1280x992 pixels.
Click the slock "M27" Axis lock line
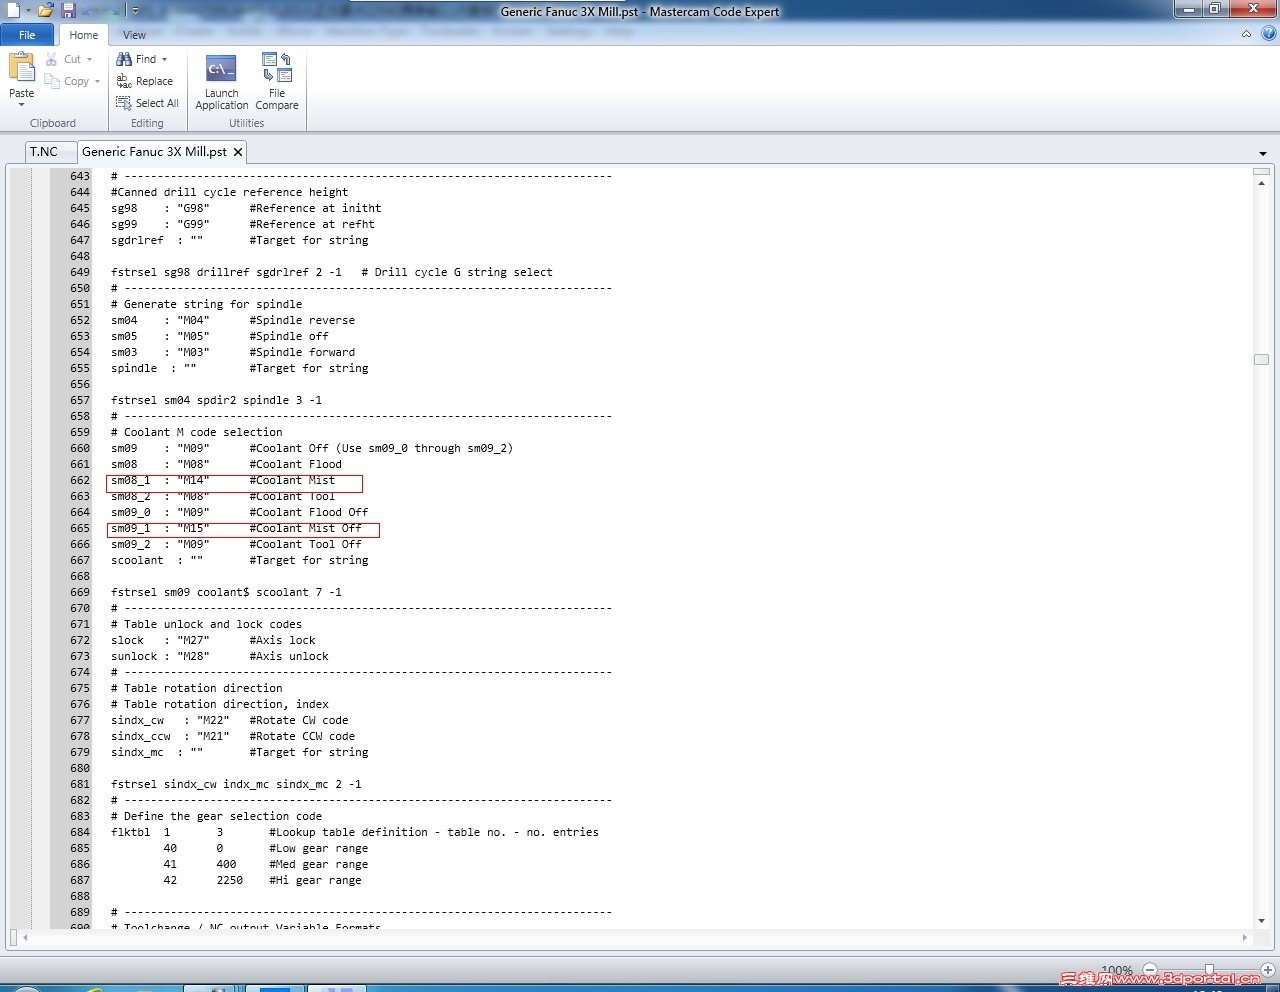click(x=213, y=640)
